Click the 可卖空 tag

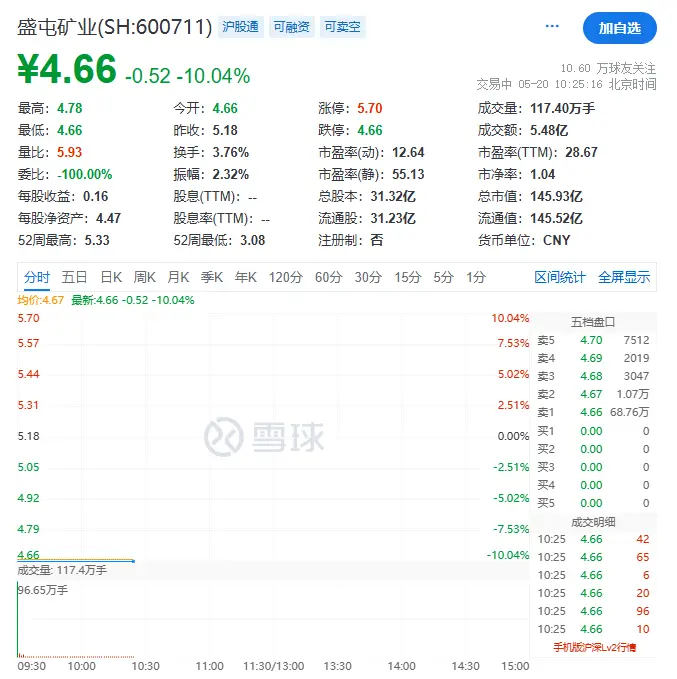[343, 28]
